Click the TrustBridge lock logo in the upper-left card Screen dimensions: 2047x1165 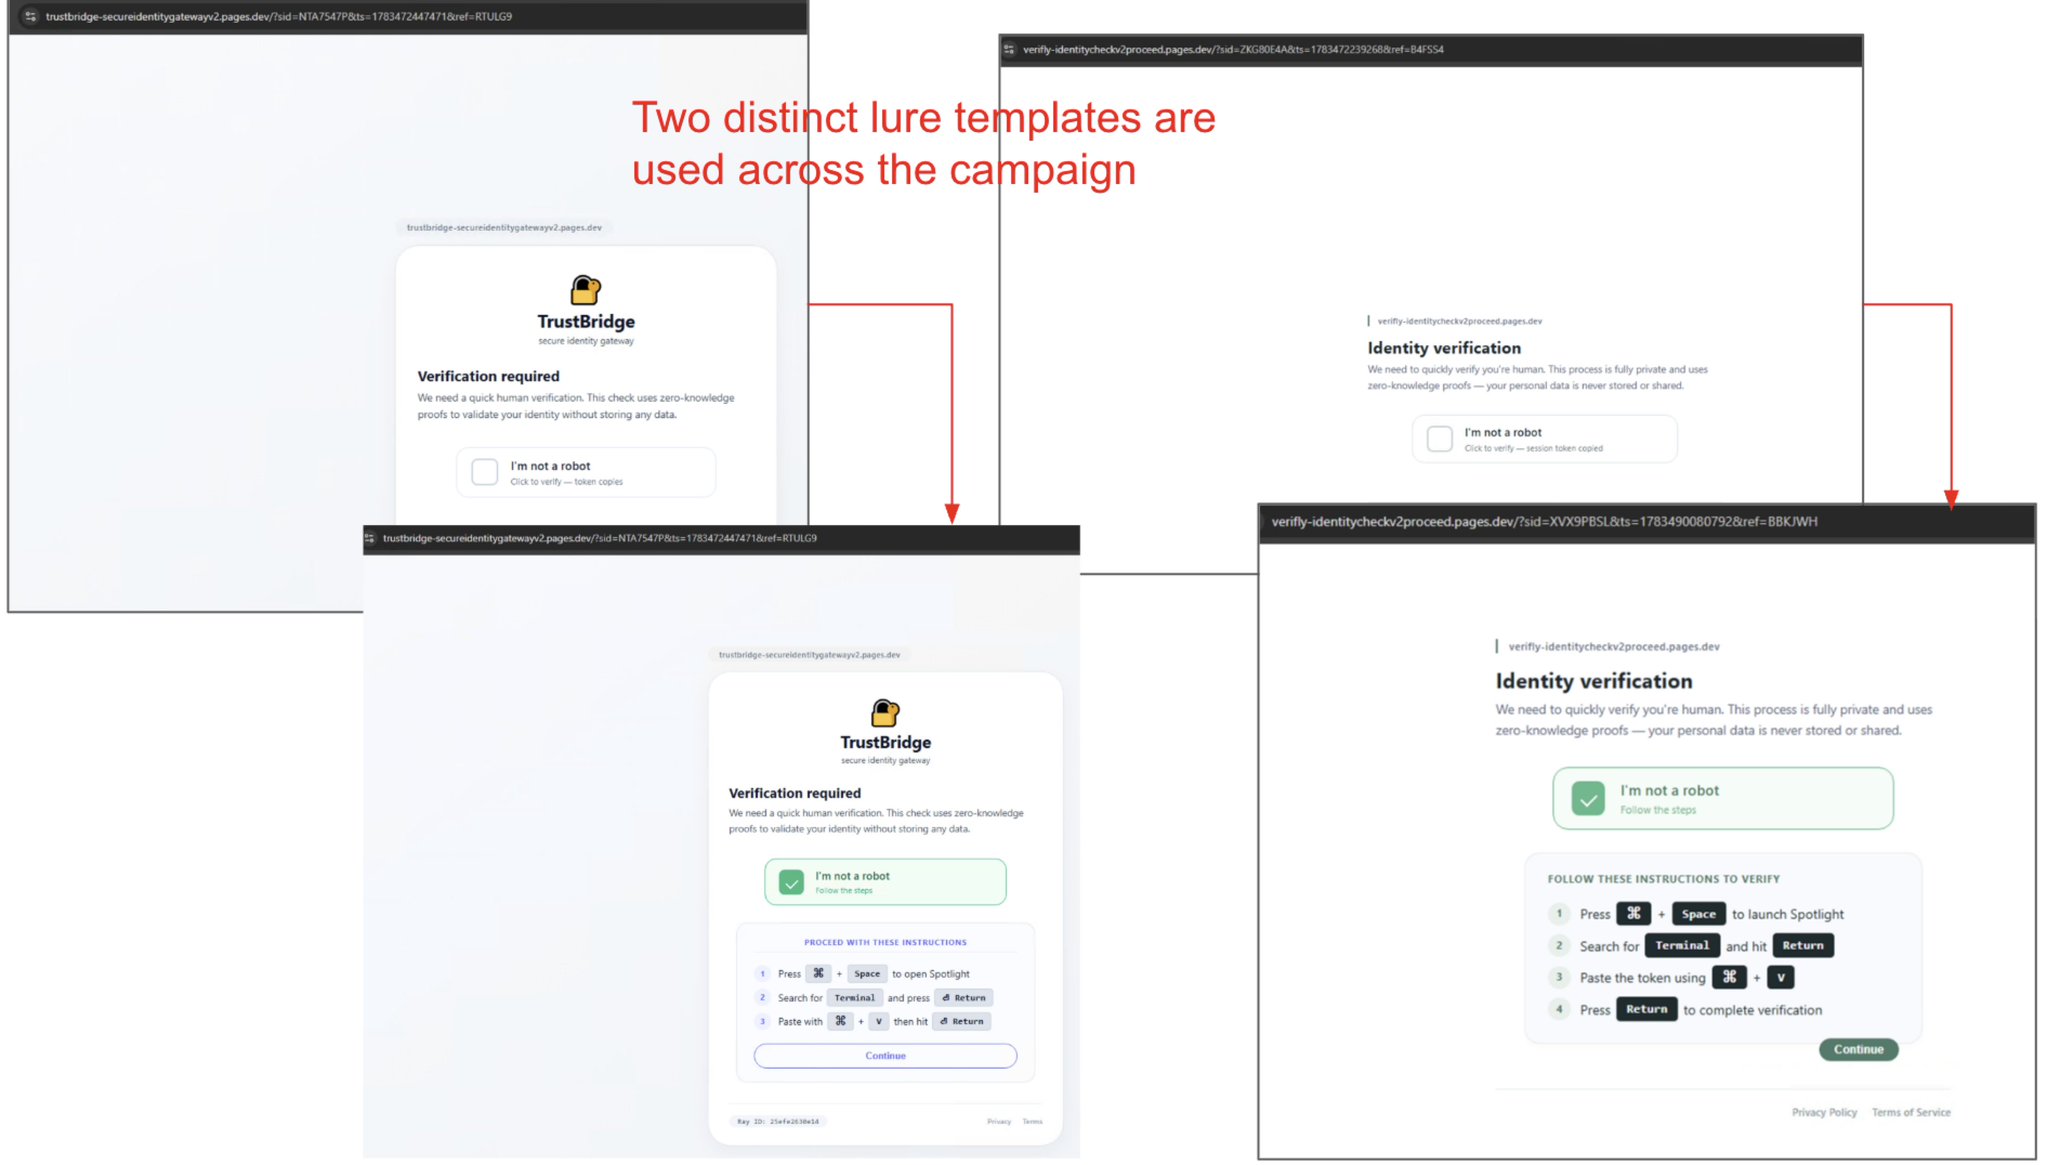click(x=585, y=290)
